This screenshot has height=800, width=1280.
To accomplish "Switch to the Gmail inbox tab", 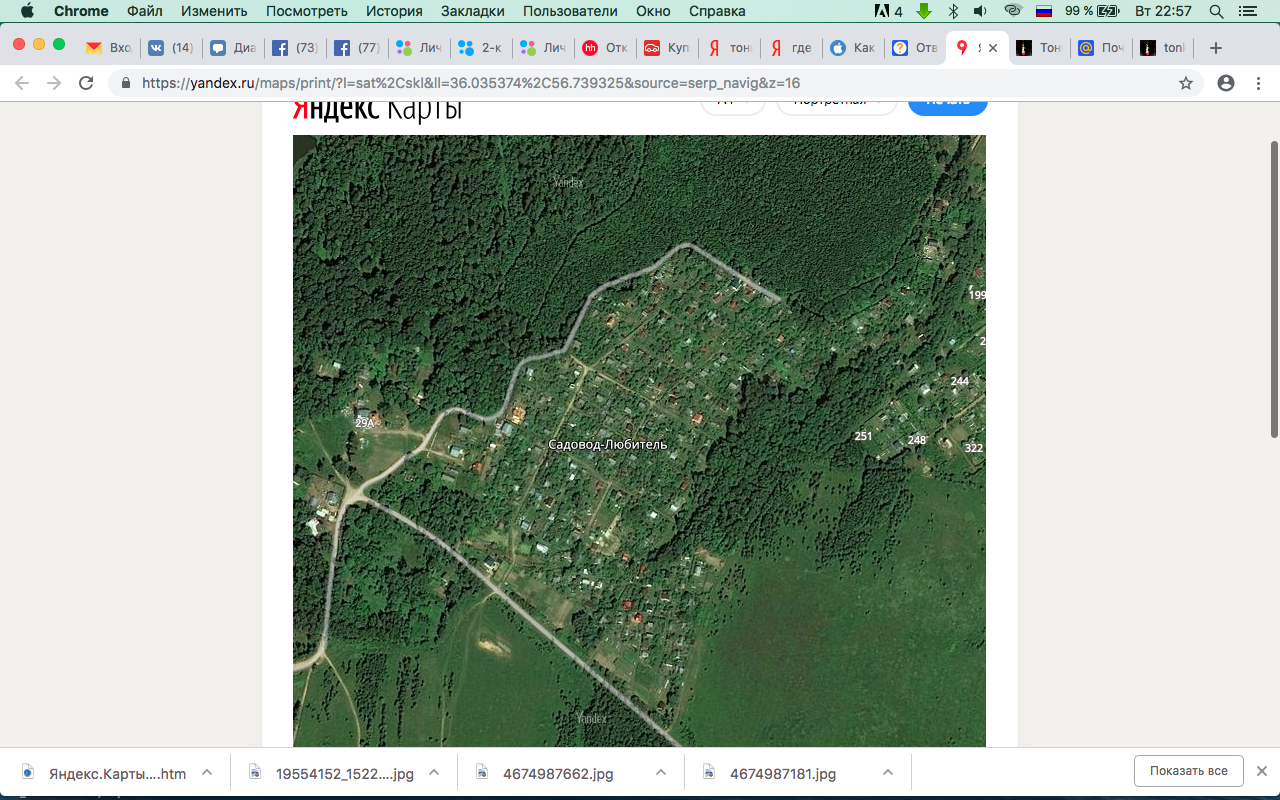I will [109, 47].
